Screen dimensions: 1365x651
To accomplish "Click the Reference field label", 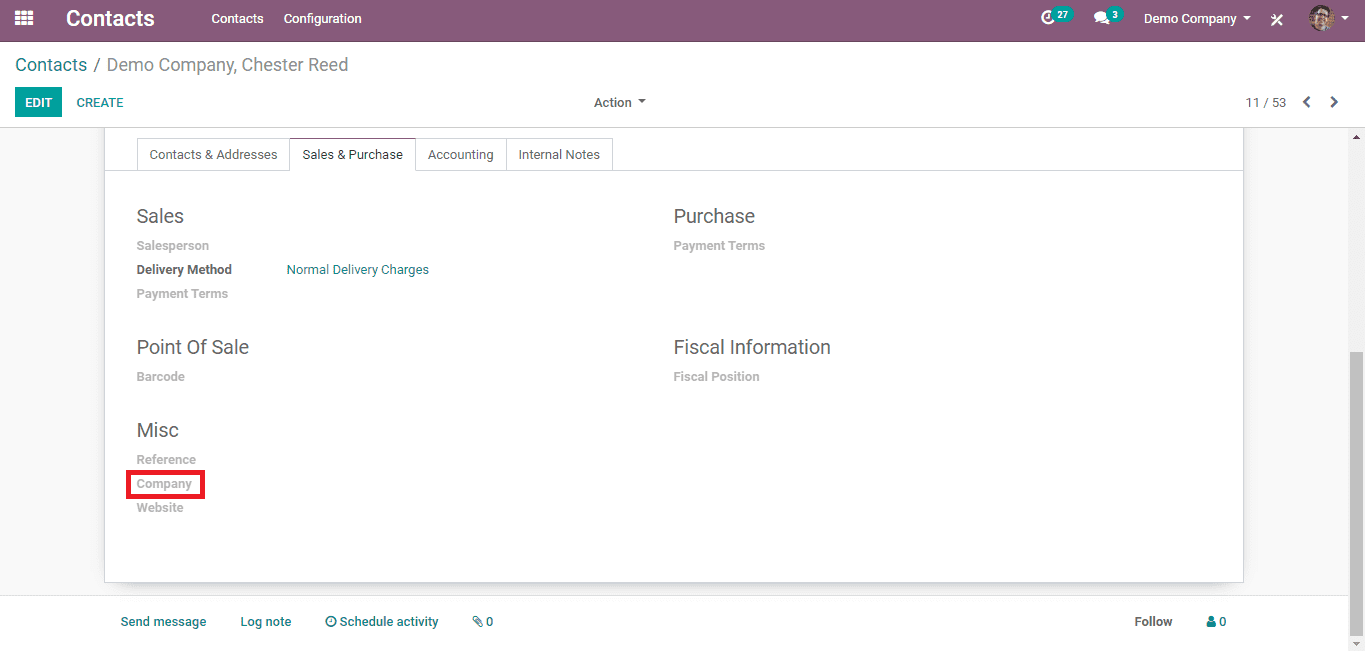I will tap(166, 460).
